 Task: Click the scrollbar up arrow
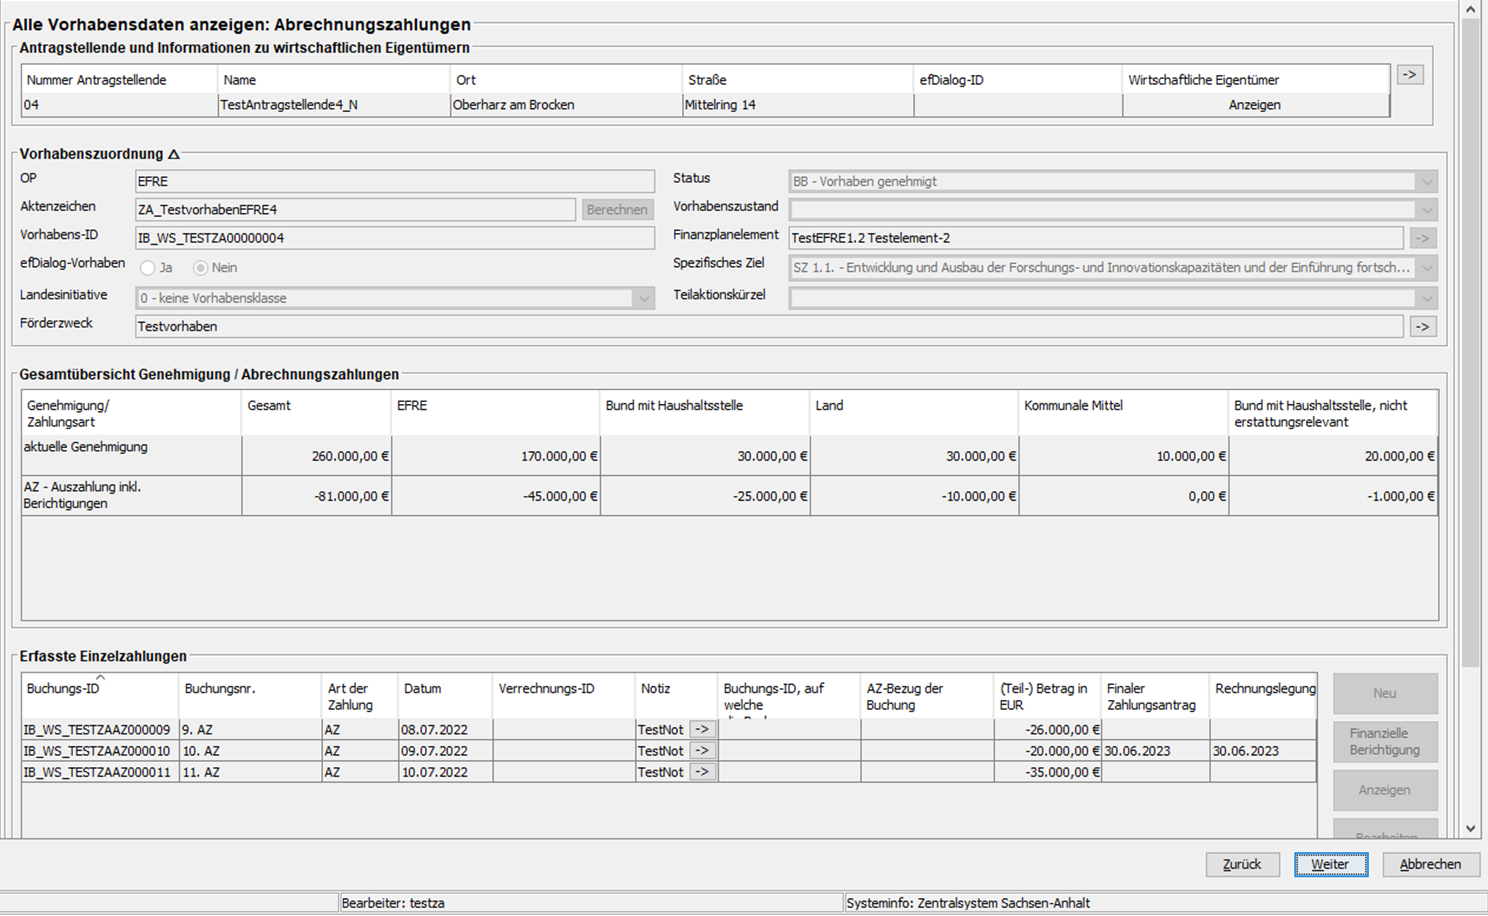[1470, 9]
